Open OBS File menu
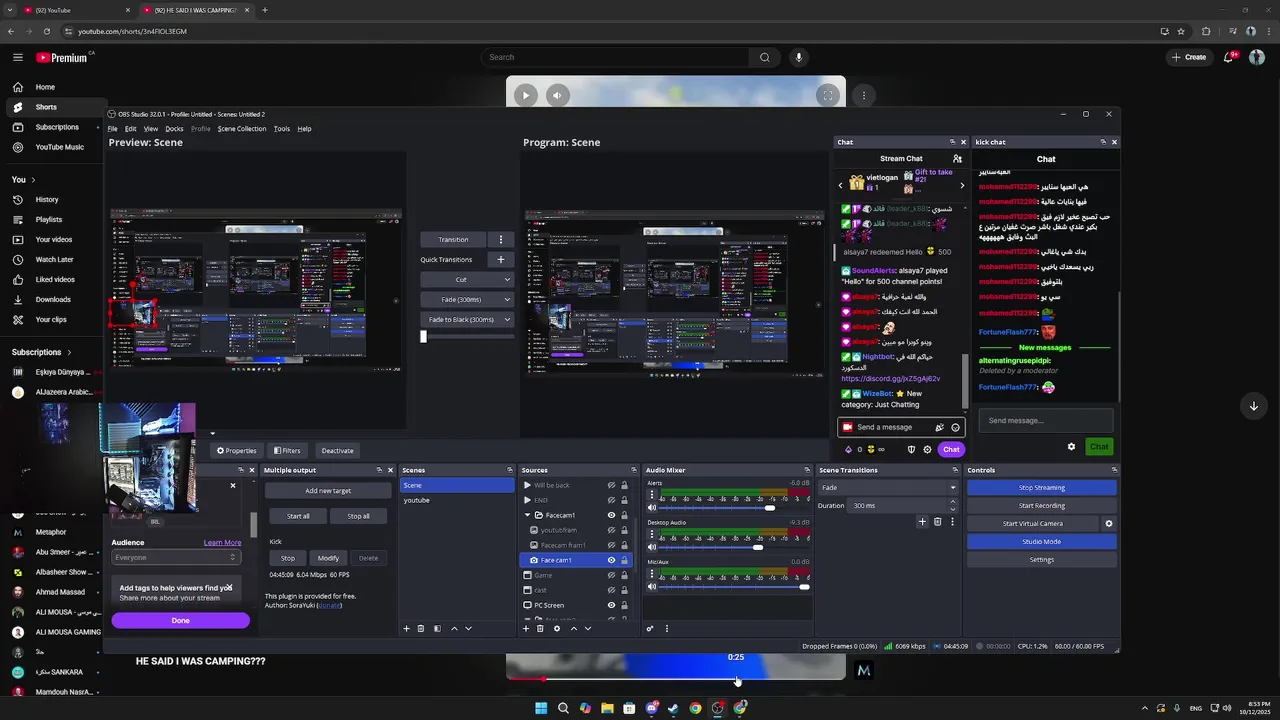1280x720 pixels. (x=113, y=128)
